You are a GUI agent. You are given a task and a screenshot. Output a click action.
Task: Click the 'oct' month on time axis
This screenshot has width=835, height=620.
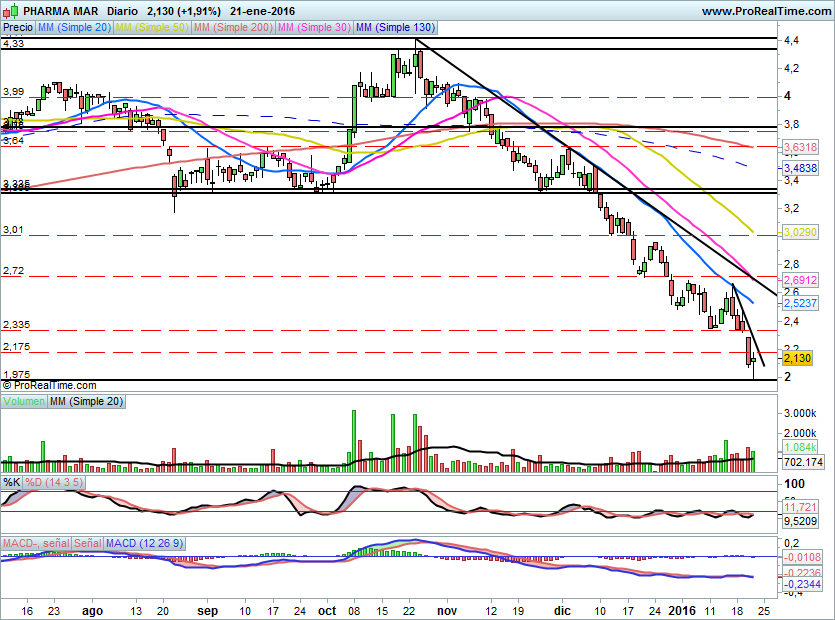327,611
